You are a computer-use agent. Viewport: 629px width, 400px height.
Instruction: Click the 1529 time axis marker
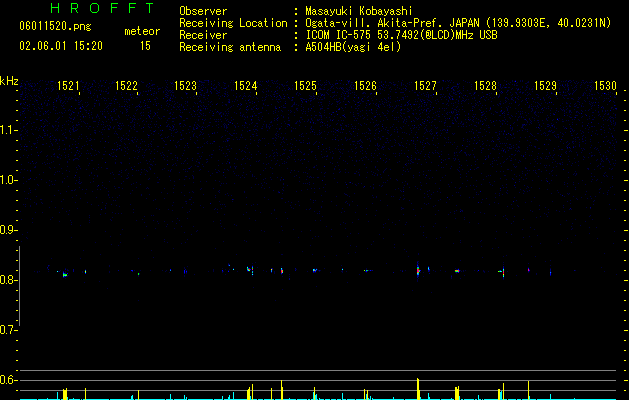click(545, 86)
